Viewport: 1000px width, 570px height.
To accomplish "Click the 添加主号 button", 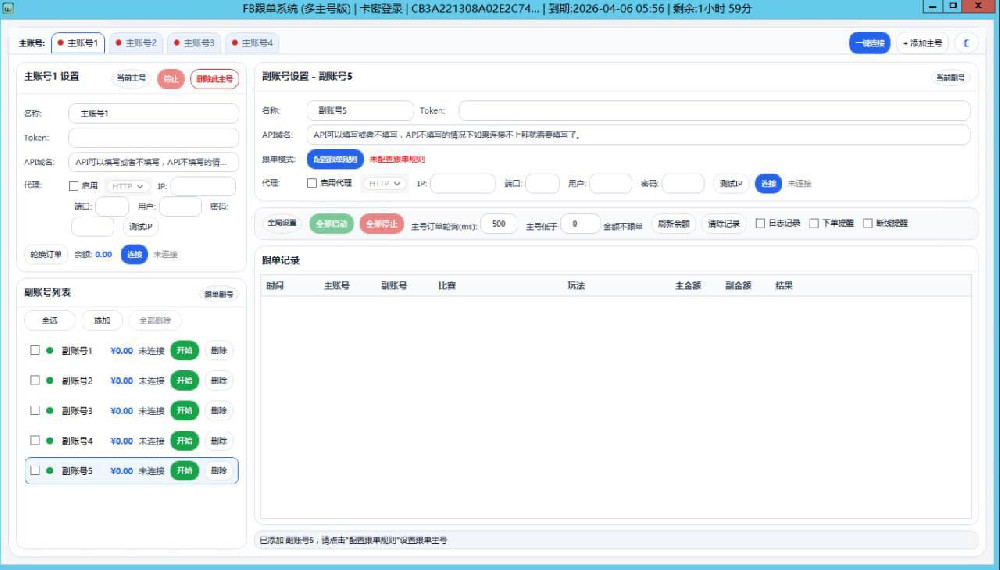I will [x=922, y=43].
